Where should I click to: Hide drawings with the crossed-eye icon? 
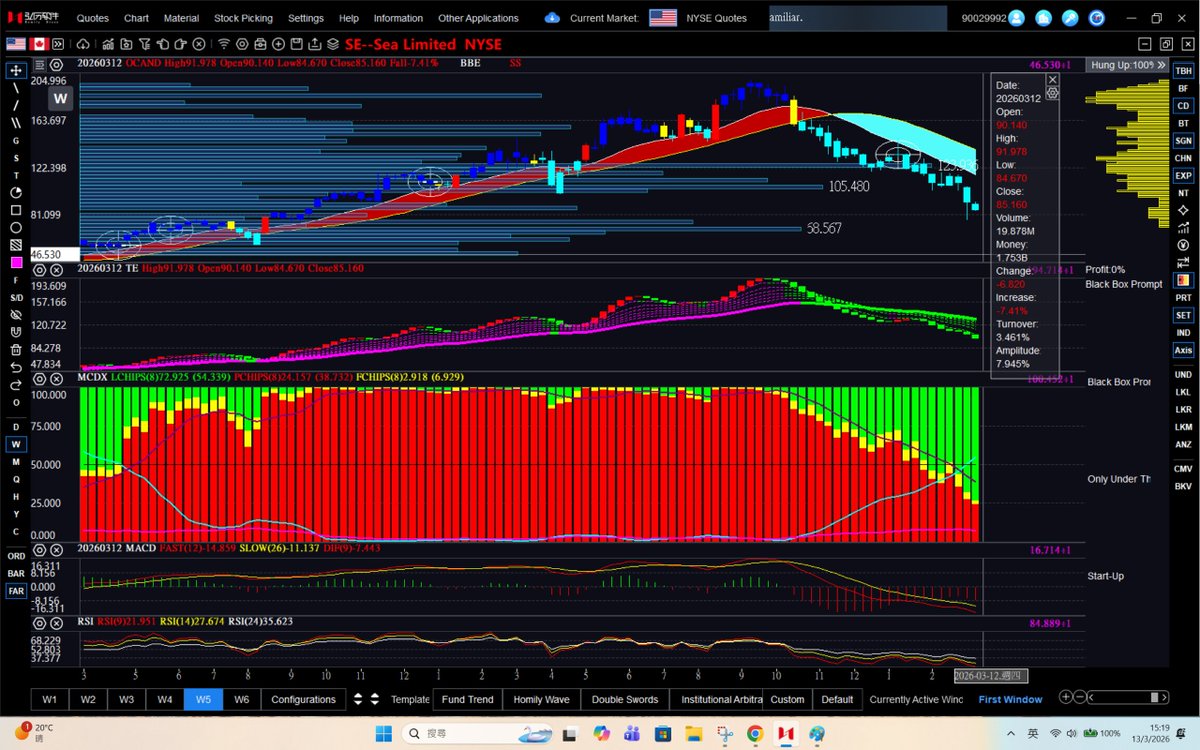point(16,314)
